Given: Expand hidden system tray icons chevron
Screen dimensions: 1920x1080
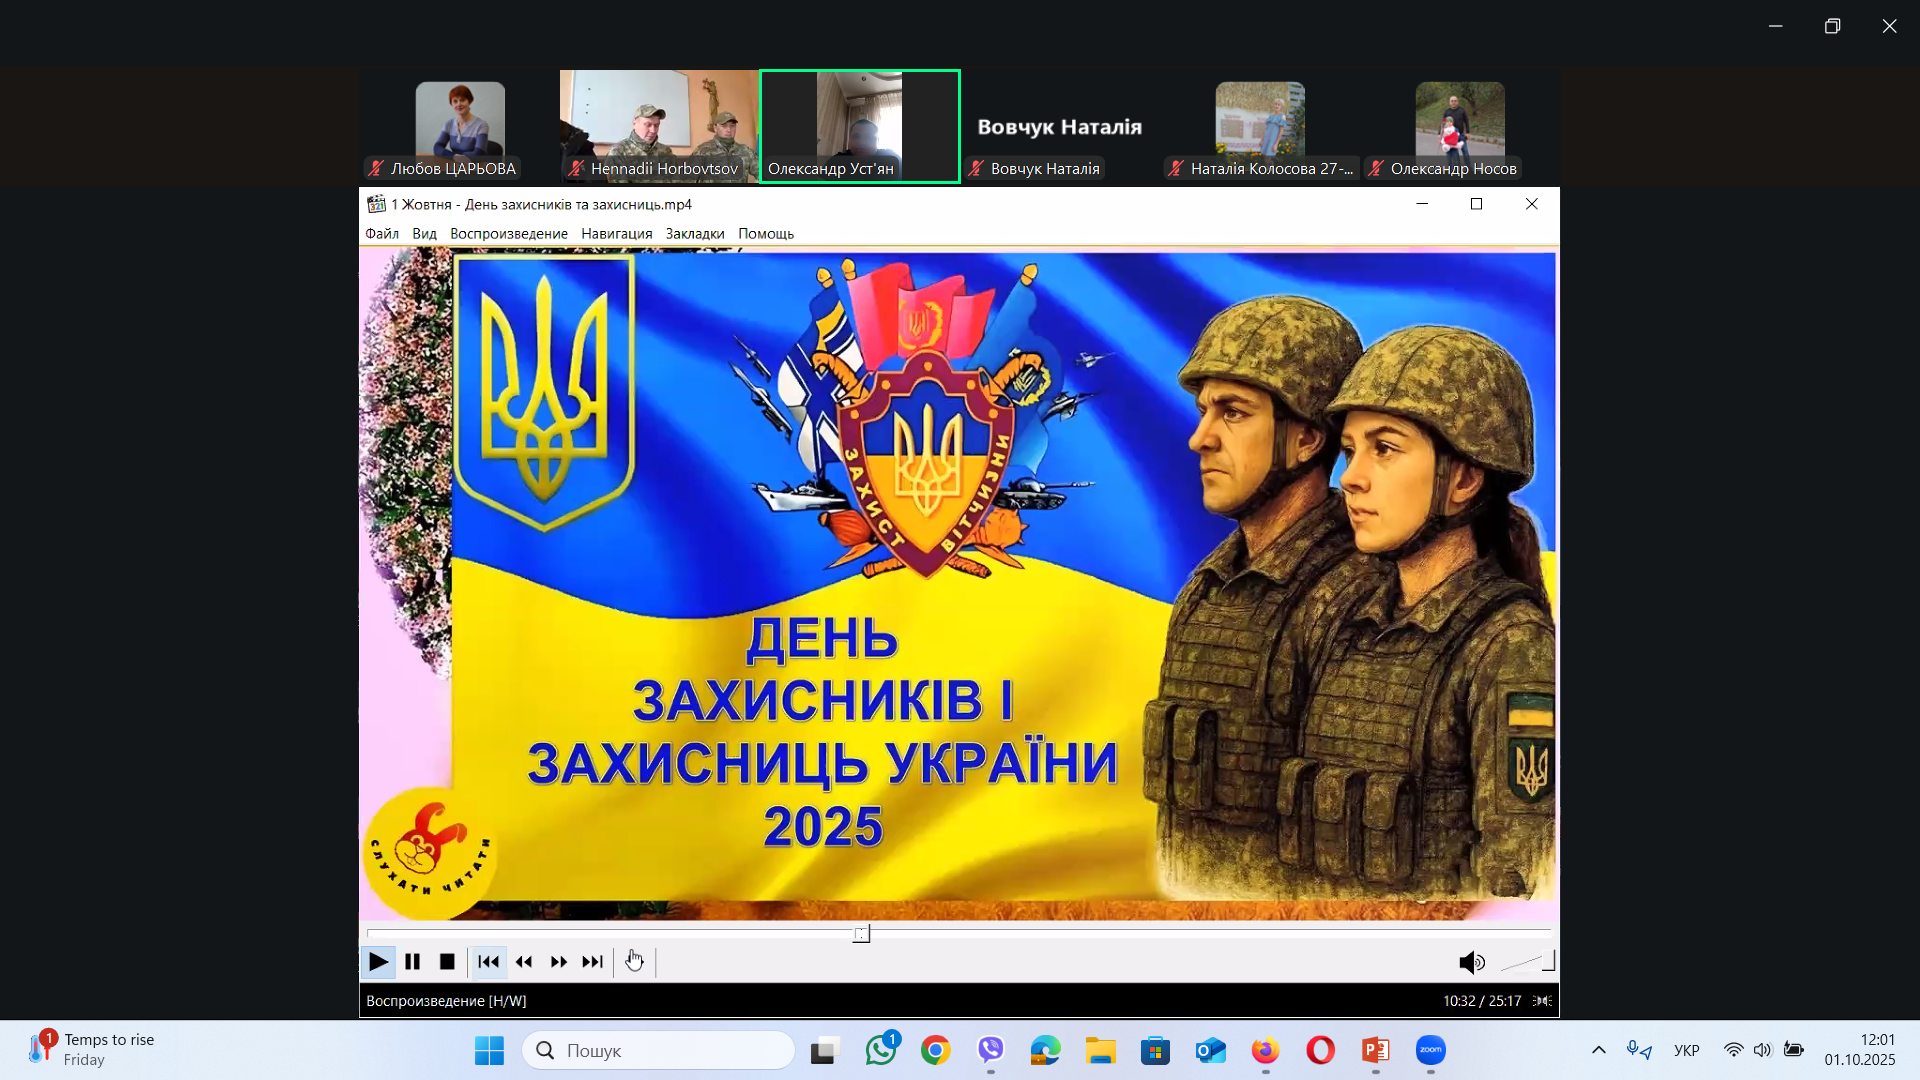Looking at the screenshot, I should 1598,1050.
